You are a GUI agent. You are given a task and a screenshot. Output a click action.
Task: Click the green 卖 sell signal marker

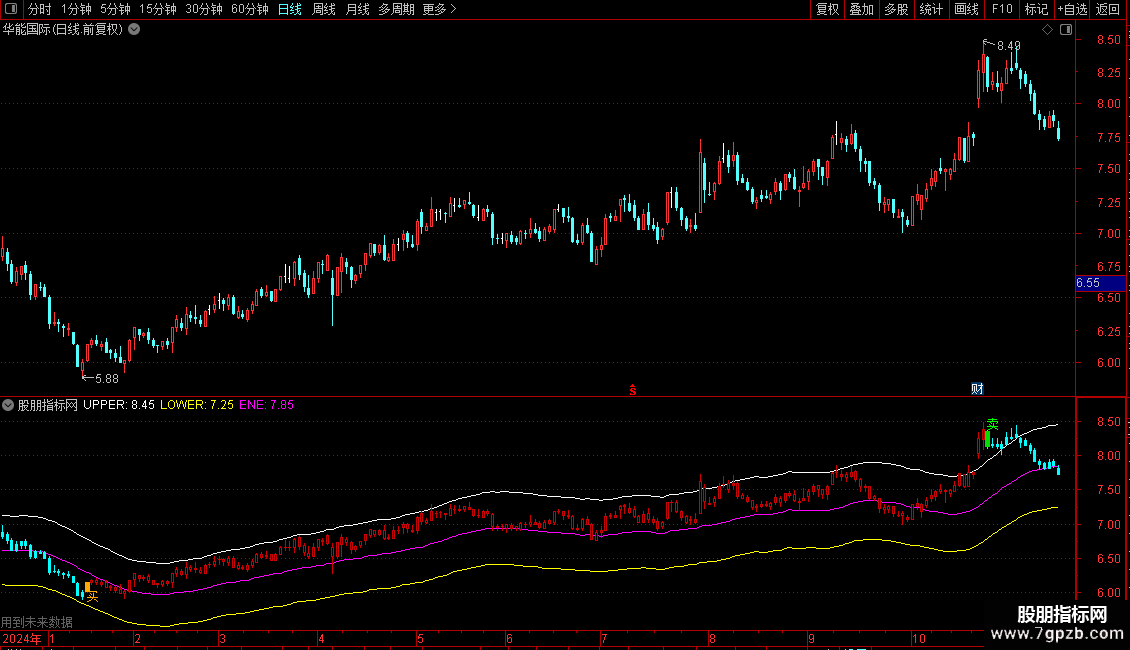pyautogui.click(x=992, y=425)
